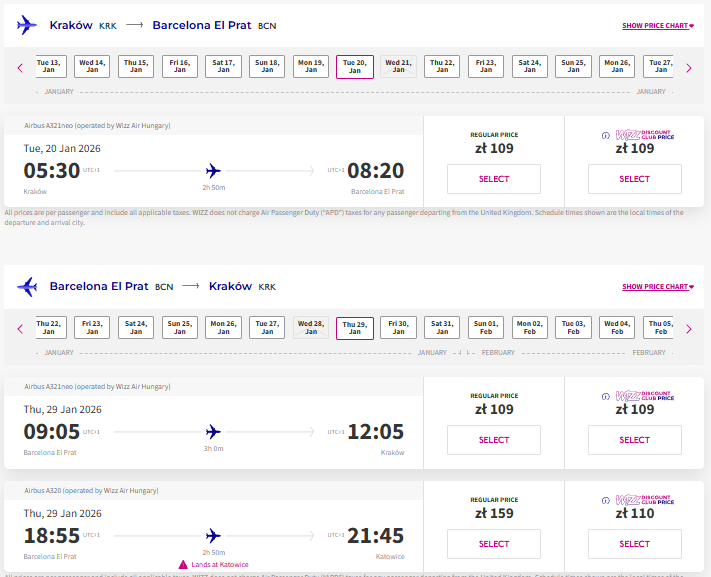Click plane icon on the 18:55 flight route
Screen dimensions: 711x577
point(213,535)
